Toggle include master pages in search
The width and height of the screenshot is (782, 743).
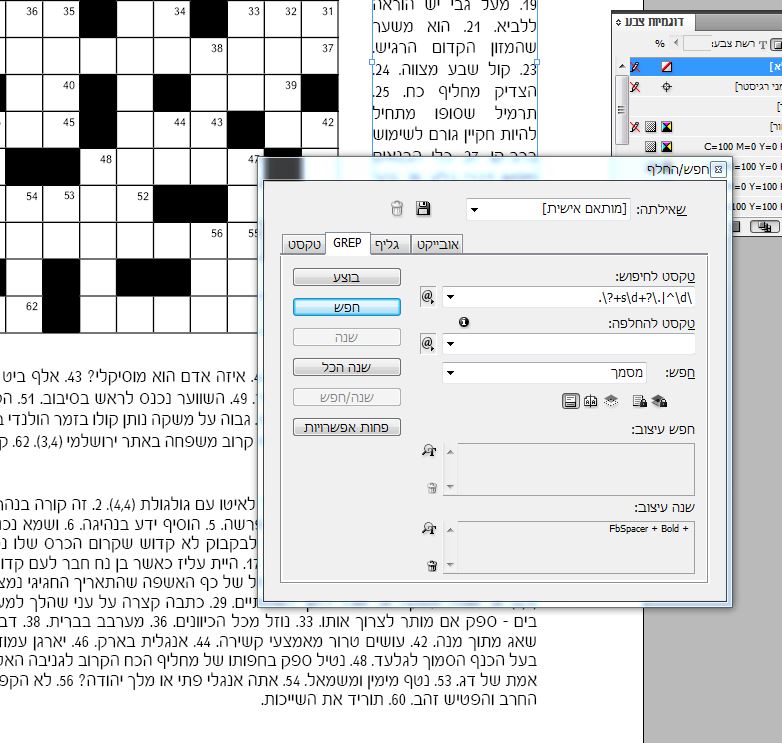(x=590, y=401)
